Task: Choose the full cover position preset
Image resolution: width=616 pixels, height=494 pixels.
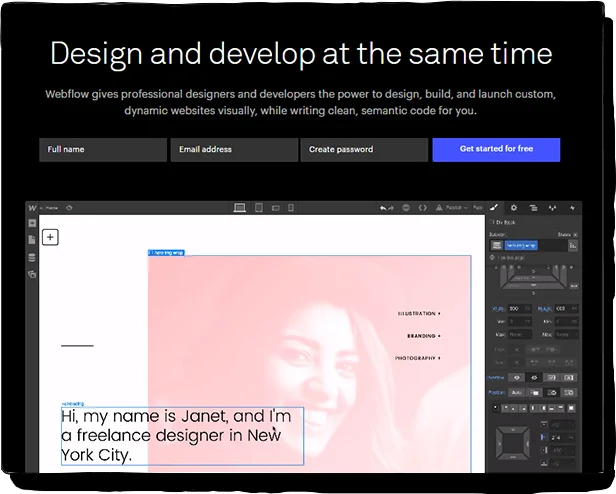Action: tap(571, 408)
